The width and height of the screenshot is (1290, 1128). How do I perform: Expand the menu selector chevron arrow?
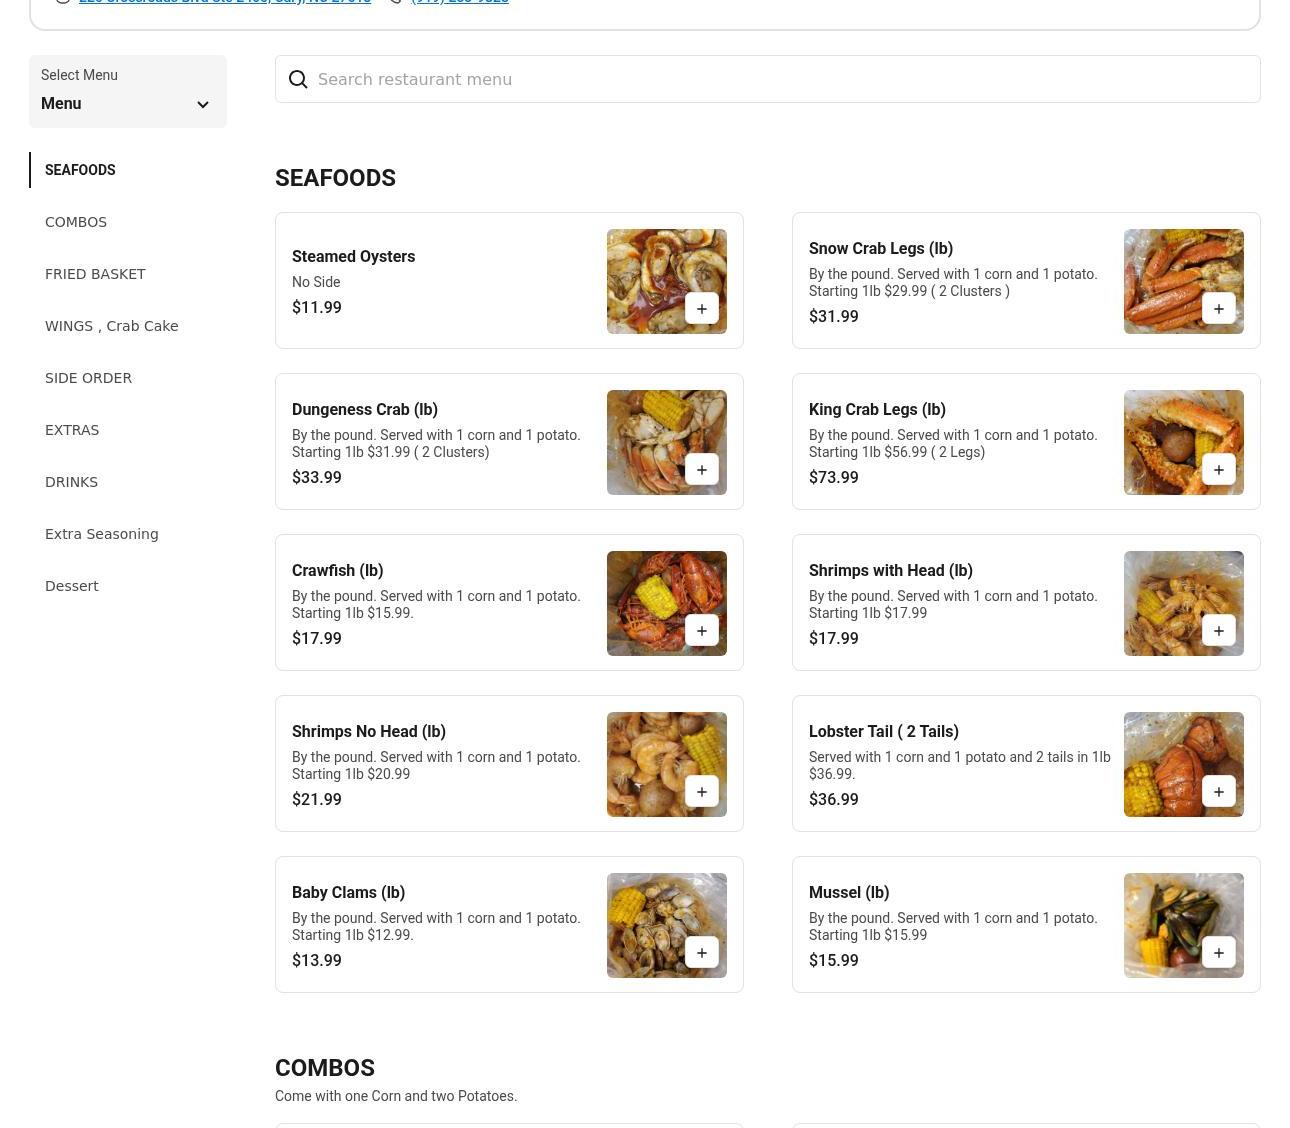203,105
